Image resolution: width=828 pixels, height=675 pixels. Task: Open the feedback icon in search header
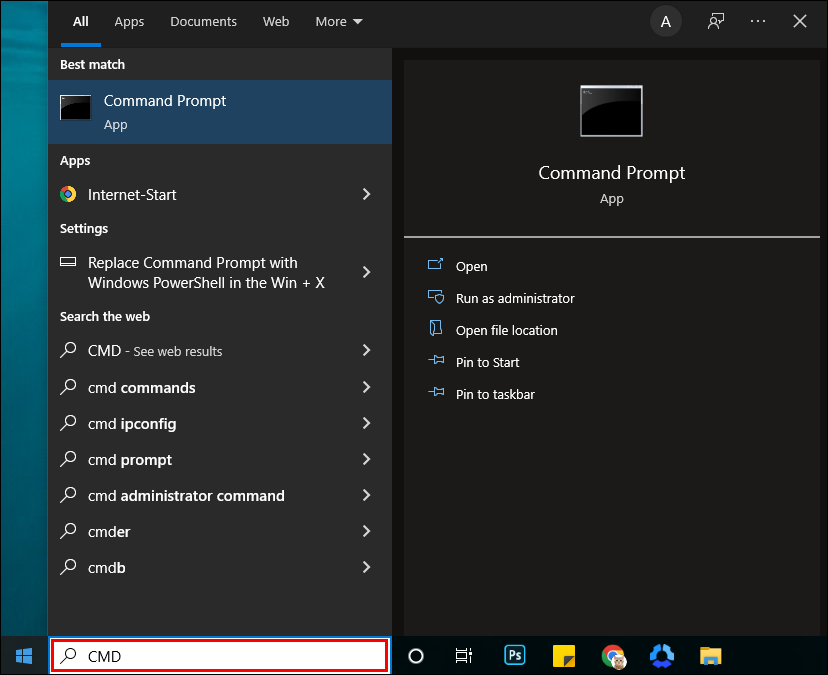[716, 22]
